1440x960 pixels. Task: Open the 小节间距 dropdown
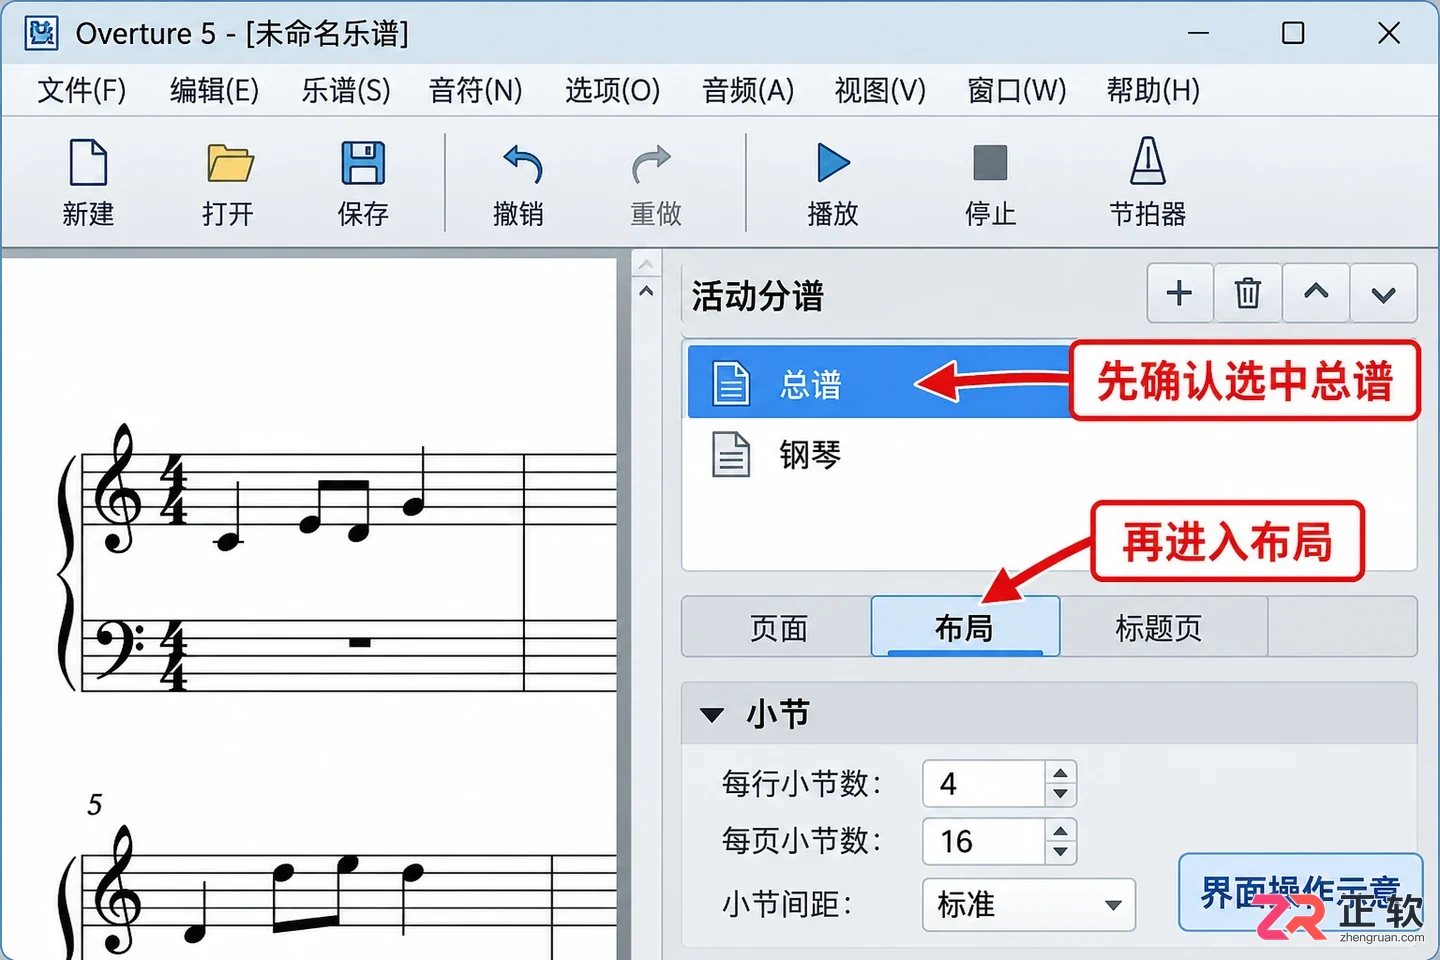click(x=1029, y=904)
